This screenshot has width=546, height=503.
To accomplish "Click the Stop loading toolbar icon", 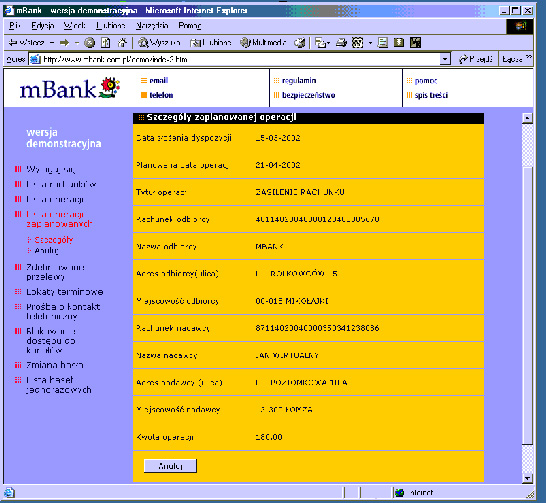I will (90, 43).
